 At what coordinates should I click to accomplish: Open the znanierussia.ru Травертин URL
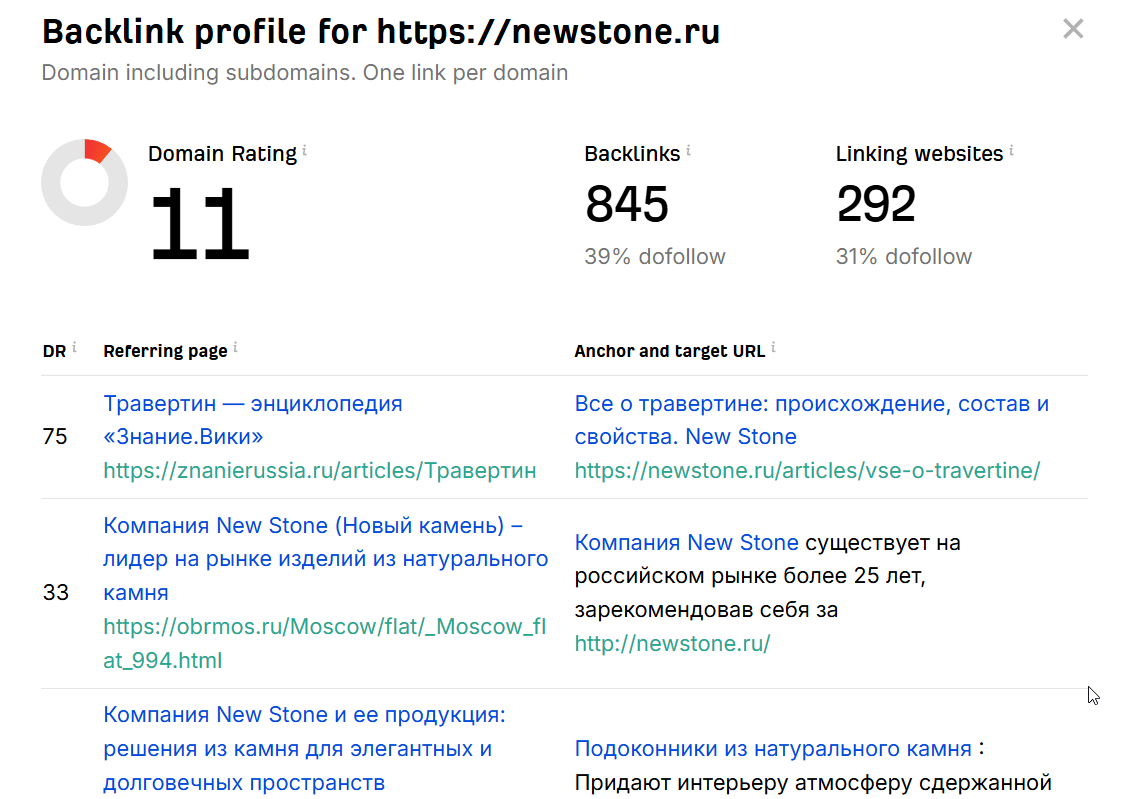(319, 470)
